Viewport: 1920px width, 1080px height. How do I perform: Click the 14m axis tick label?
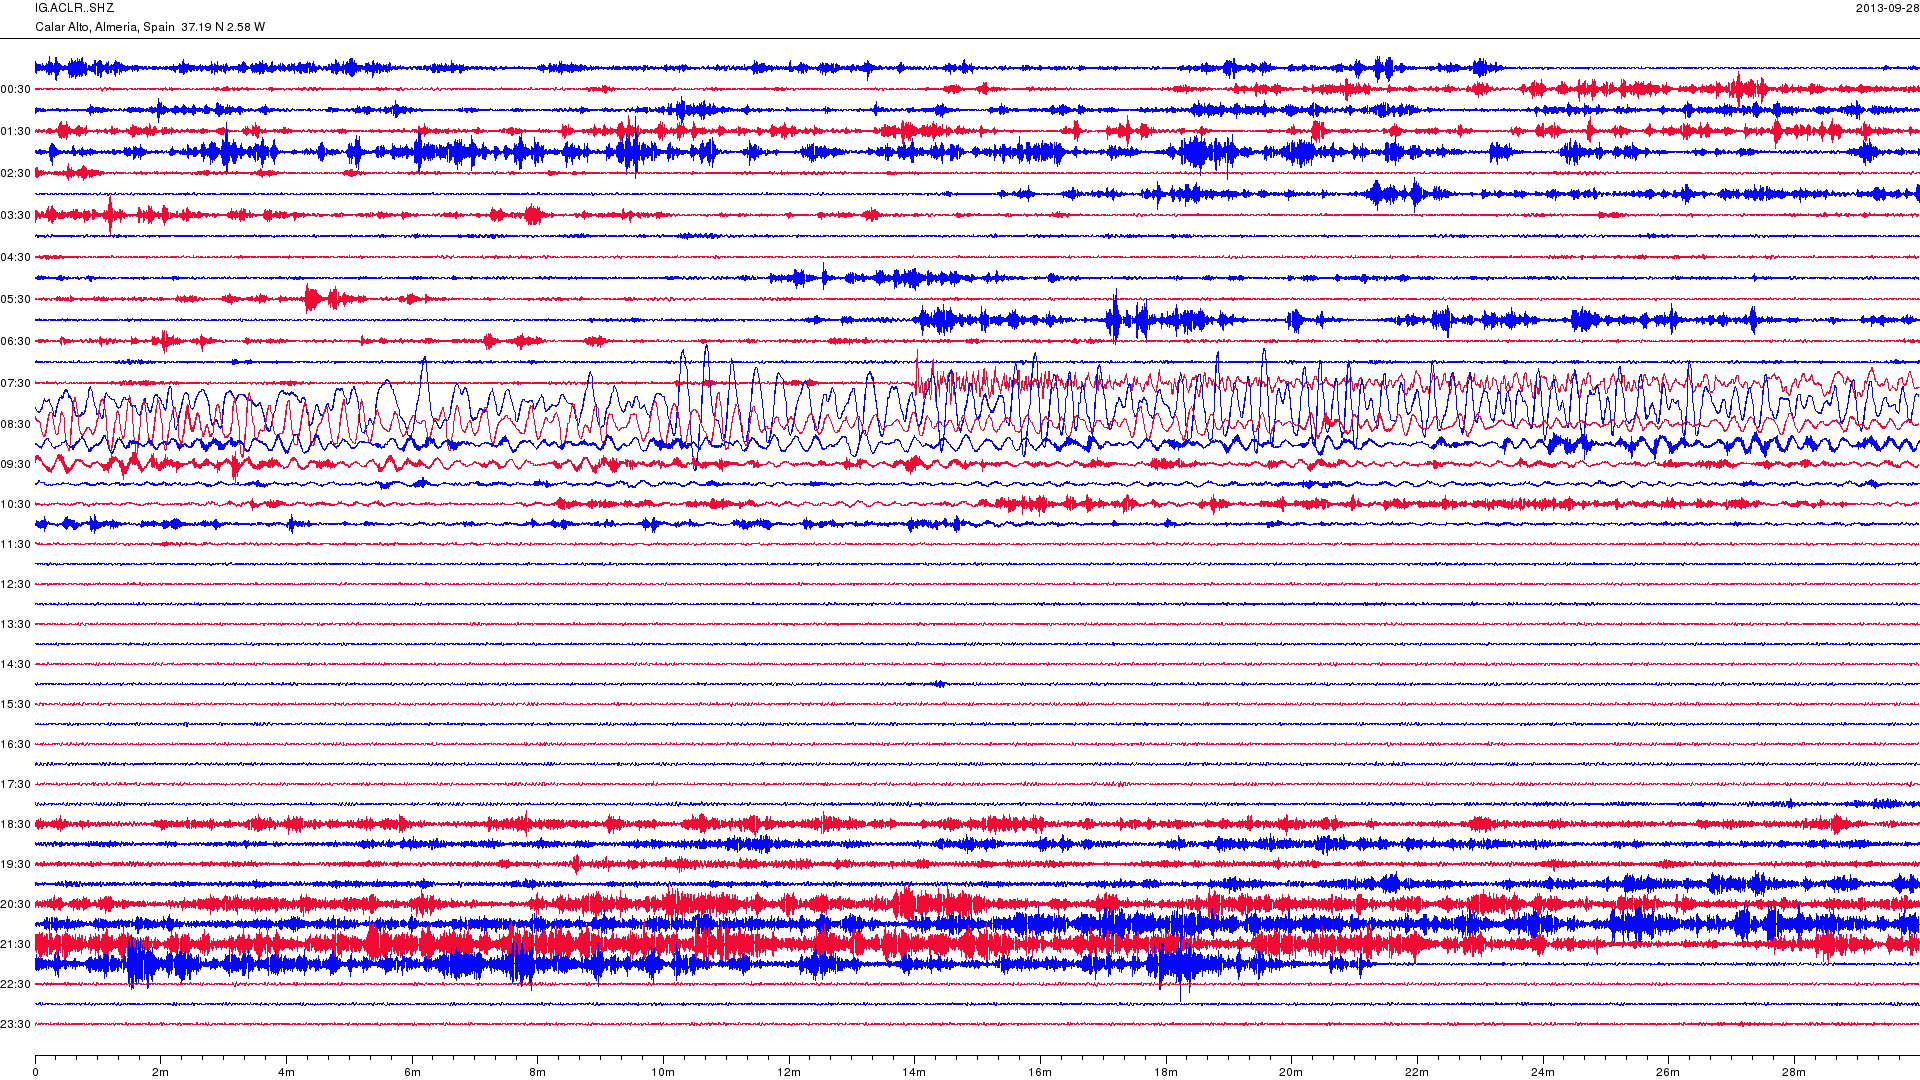[x=914, y=1073]
